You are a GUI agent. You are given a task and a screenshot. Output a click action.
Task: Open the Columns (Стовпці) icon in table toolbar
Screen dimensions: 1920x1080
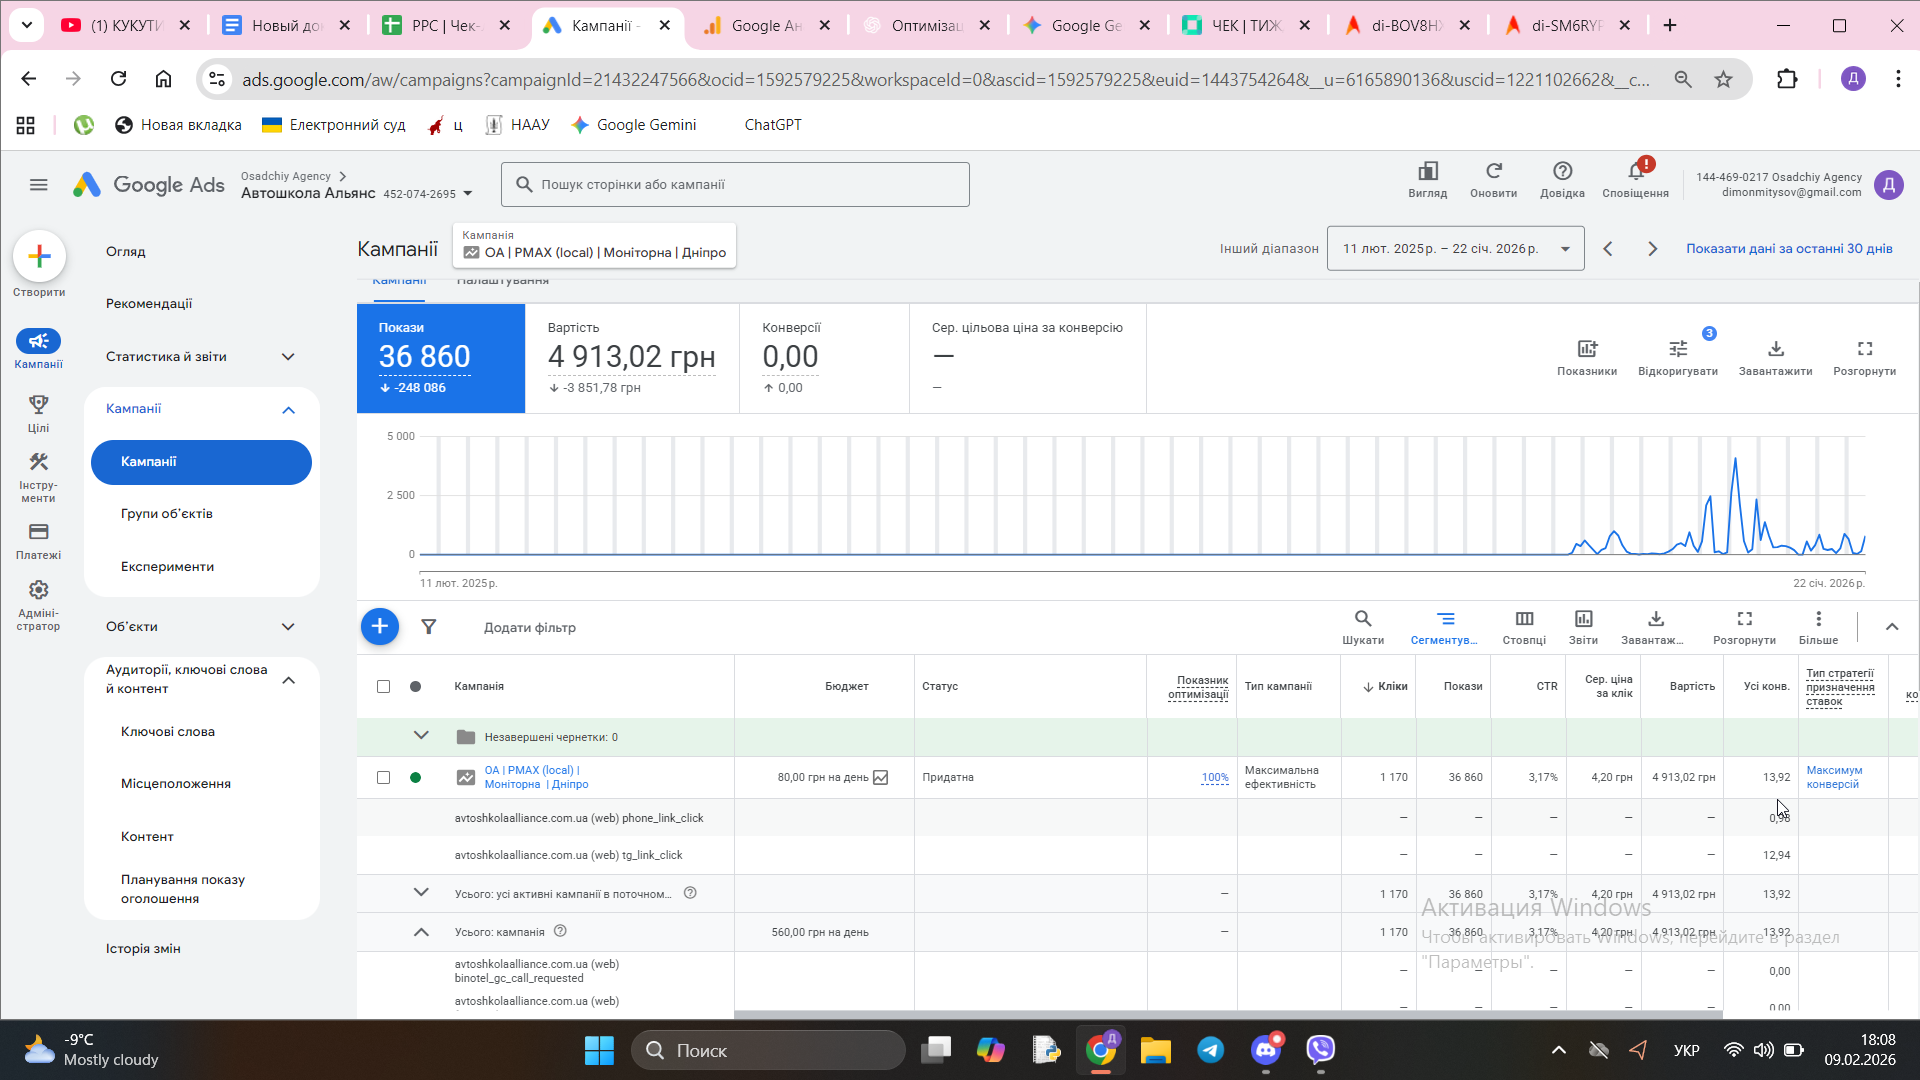tap(1524, 619)
